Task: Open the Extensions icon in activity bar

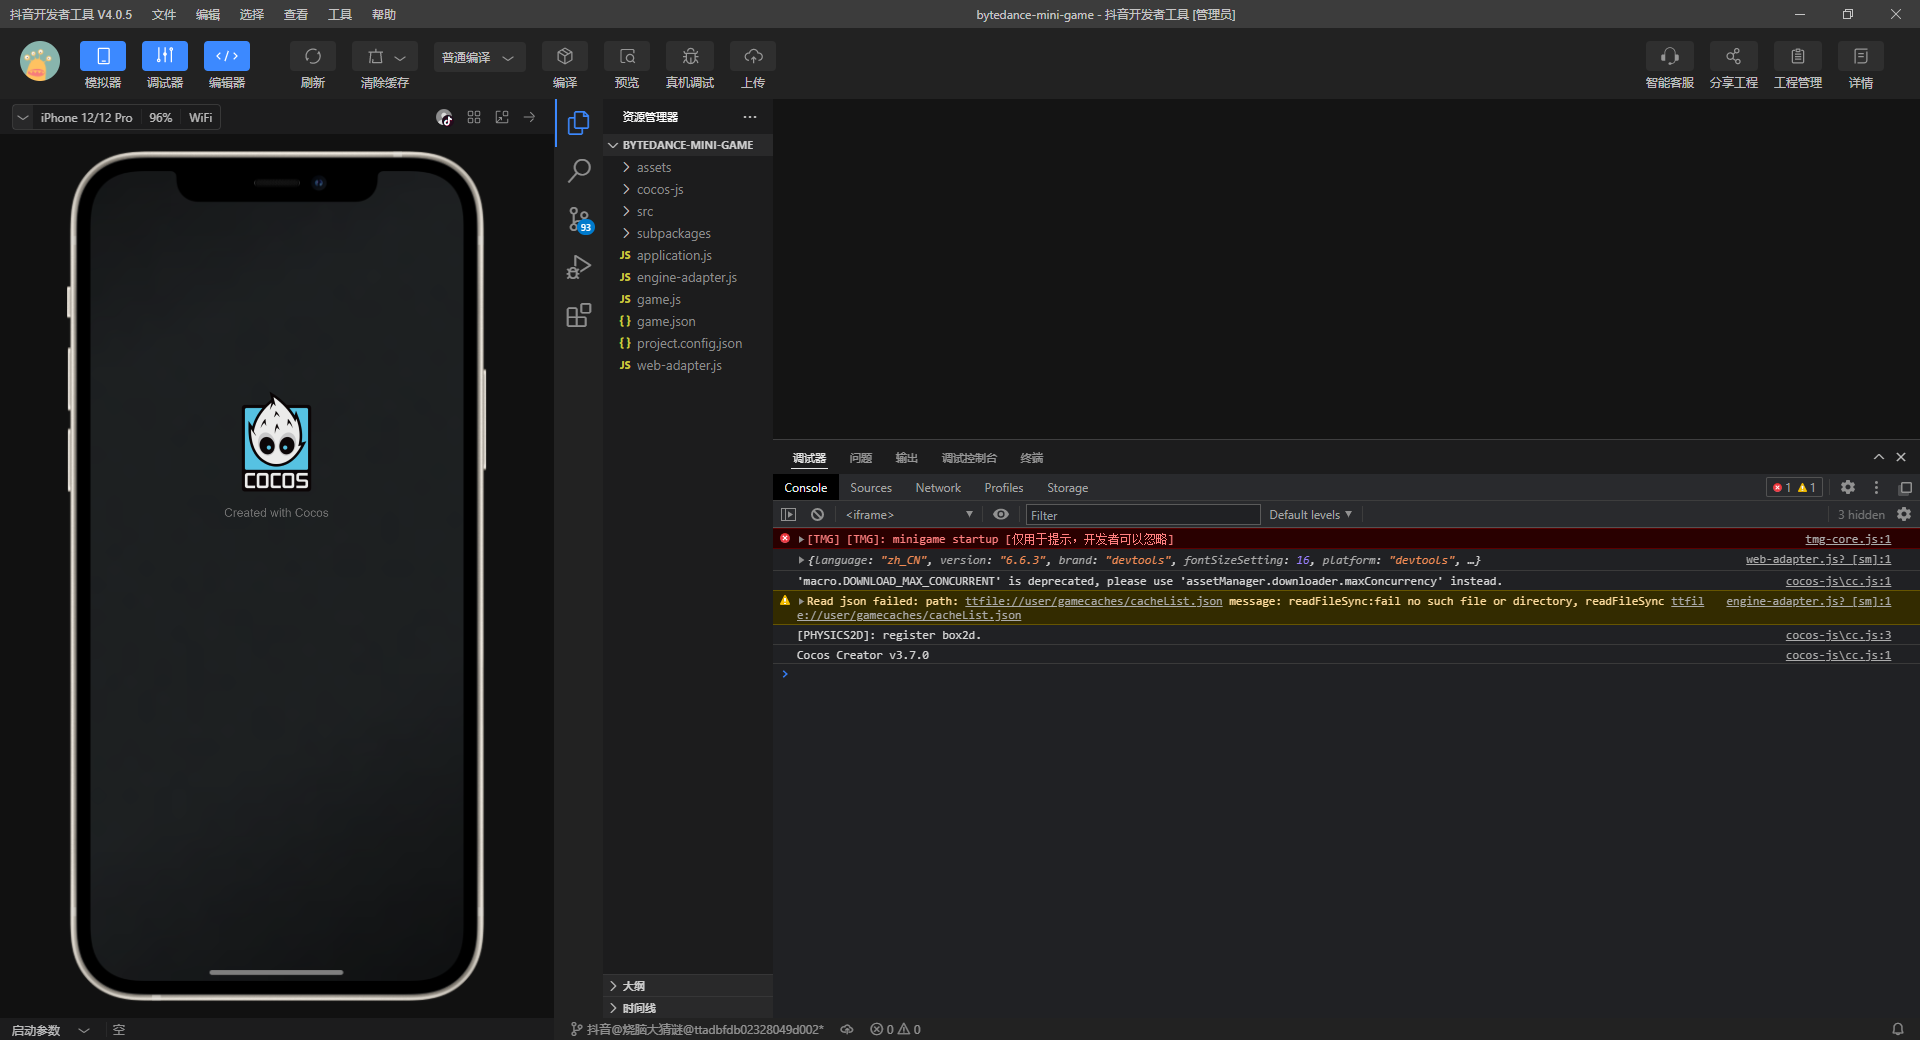Action: click(x=579, y=316)
